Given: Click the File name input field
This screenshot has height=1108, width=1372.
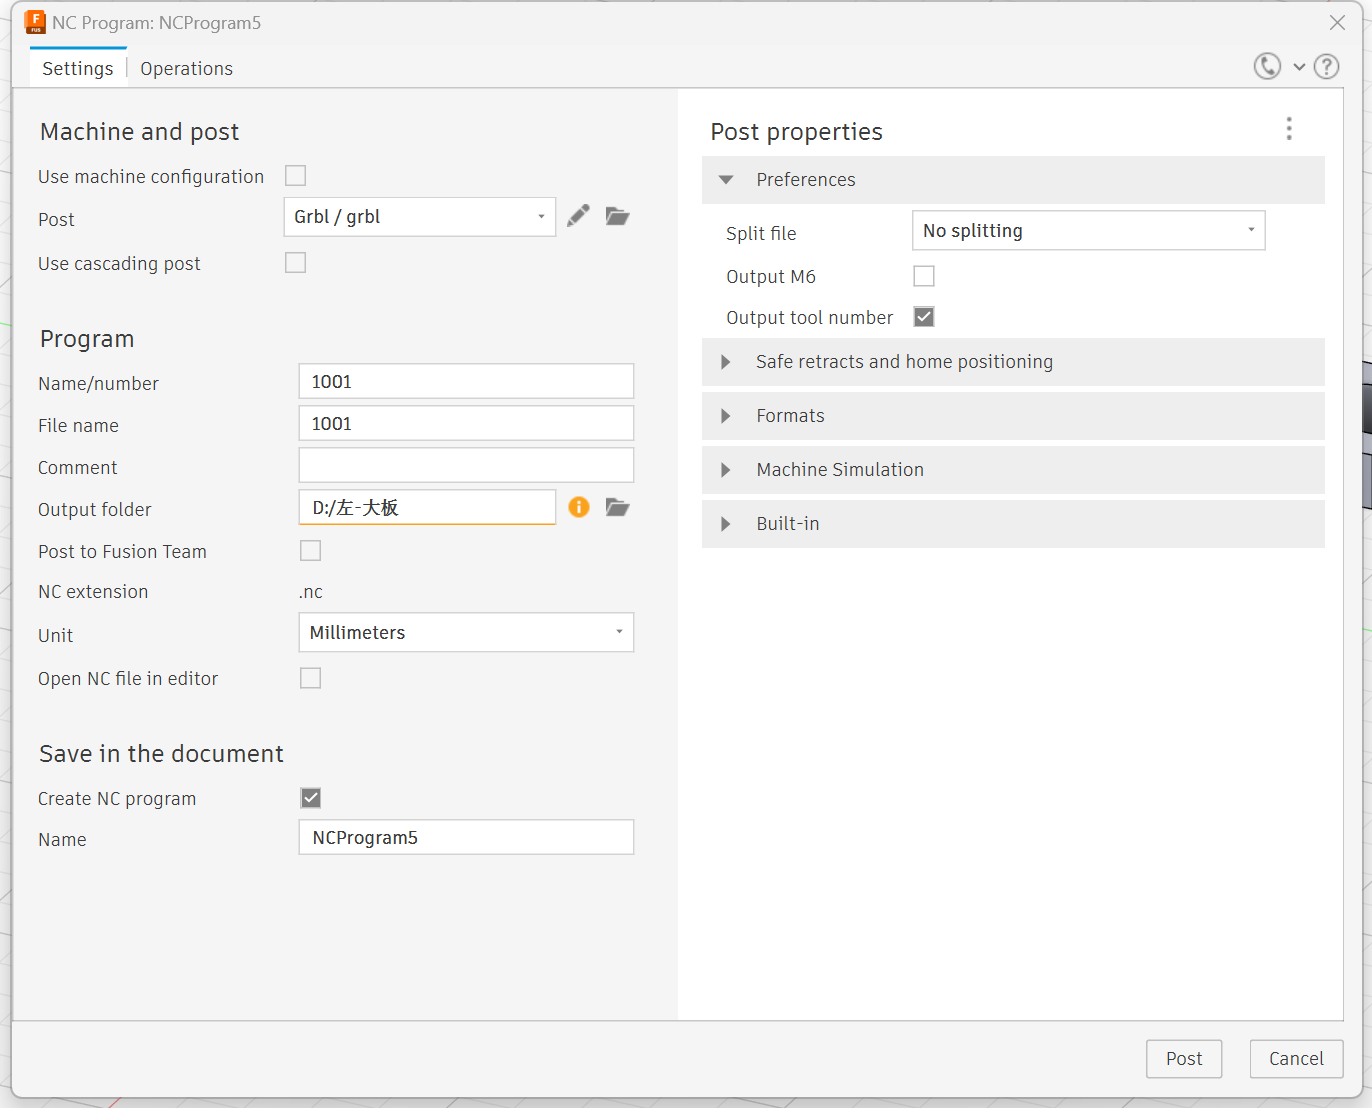Looking at the screenshot, I should 466,424.
